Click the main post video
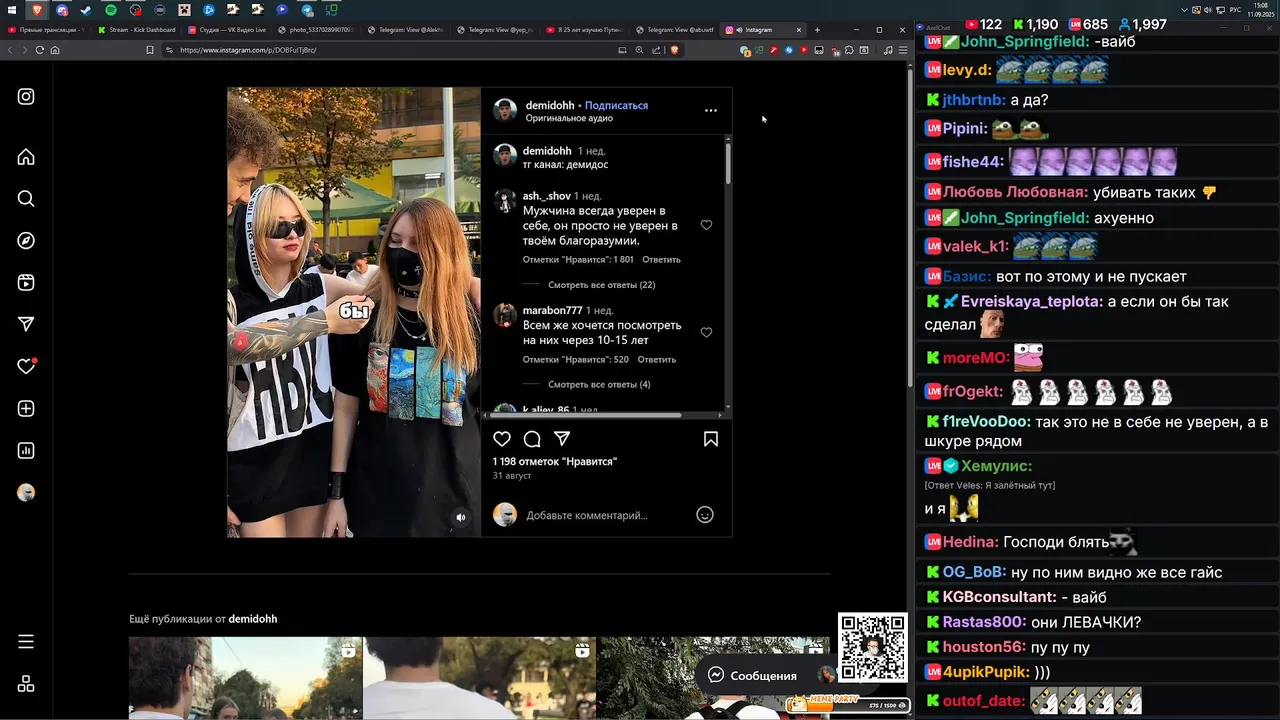 coord(354,312)
